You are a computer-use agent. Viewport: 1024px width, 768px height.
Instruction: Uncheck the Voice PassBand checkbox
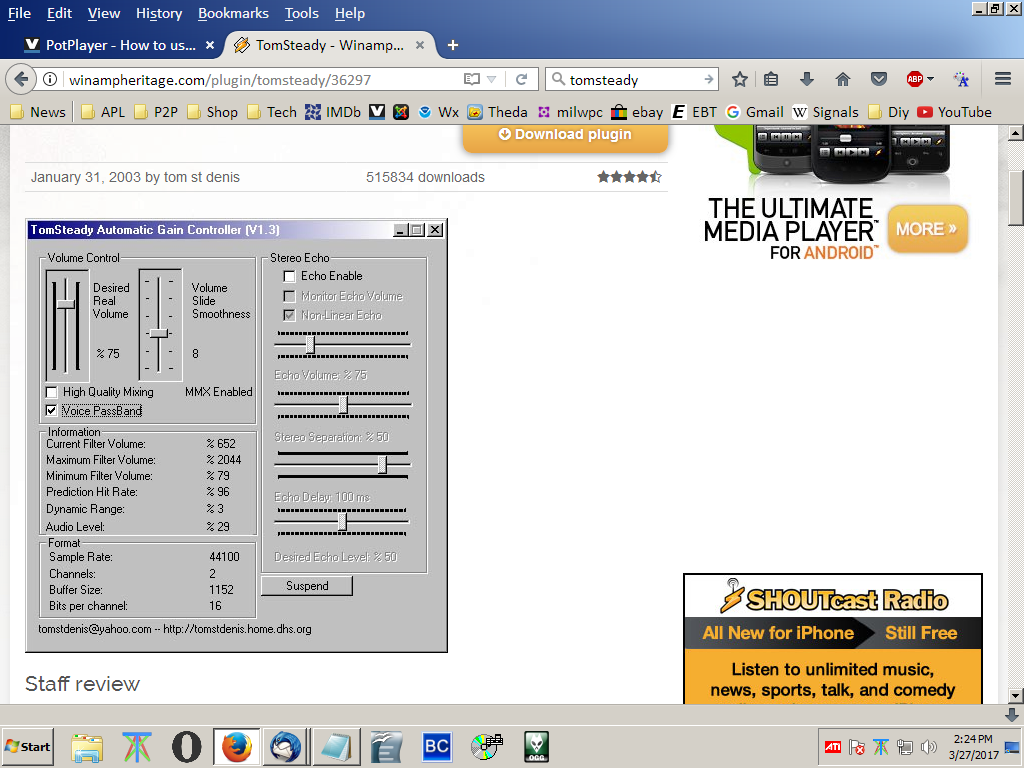tap(52, 411)
